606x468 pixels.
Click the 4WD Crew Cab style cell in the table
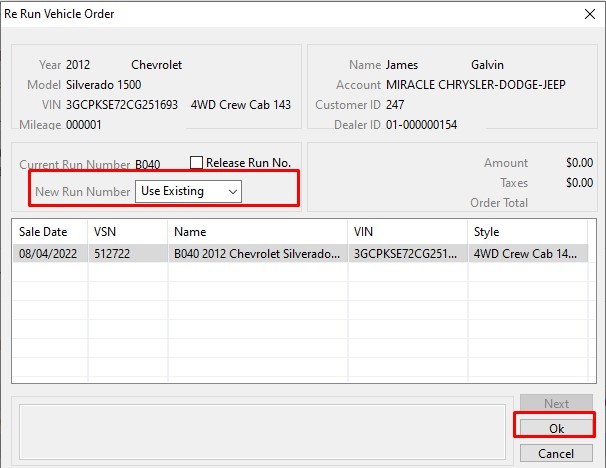[527, 254]
